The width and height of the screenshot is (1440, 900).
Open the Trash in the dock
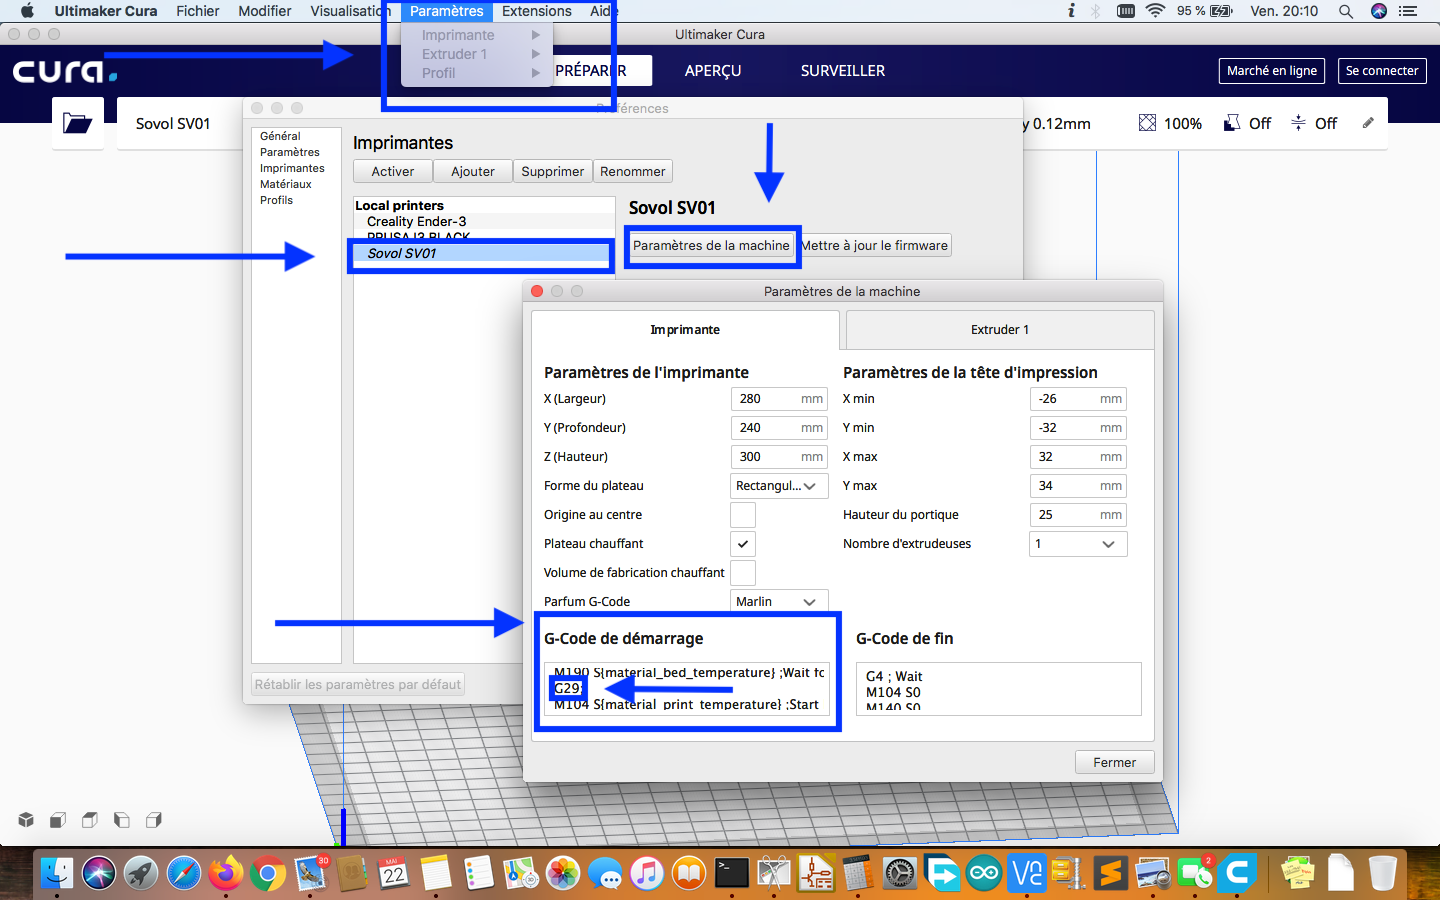[1382, 873]
